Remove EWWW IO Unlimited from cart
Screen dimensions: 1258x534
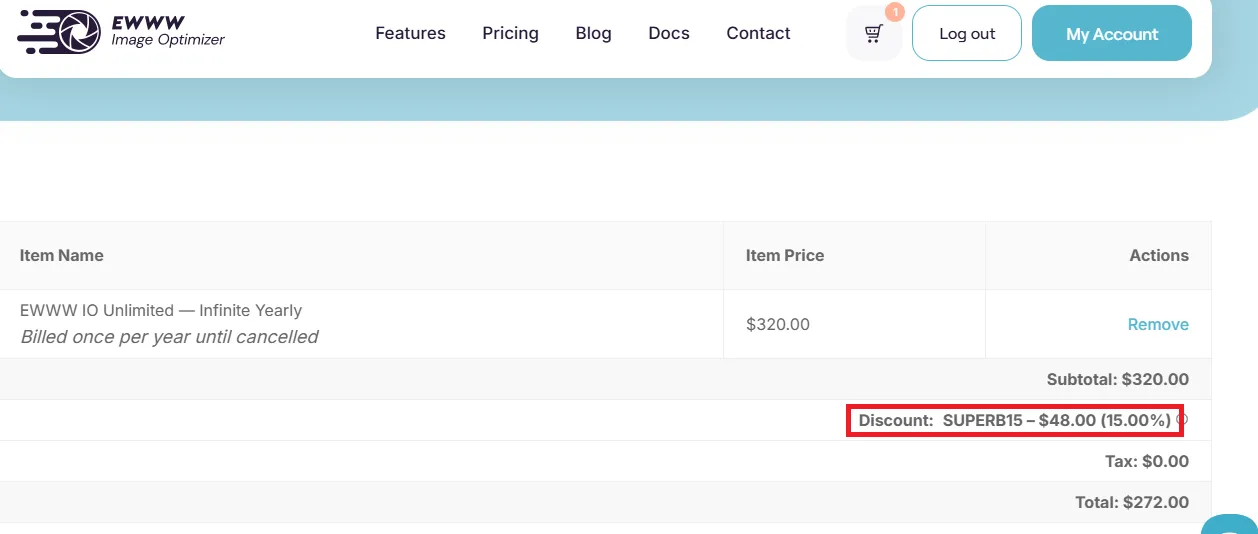tap(1158, 324)
